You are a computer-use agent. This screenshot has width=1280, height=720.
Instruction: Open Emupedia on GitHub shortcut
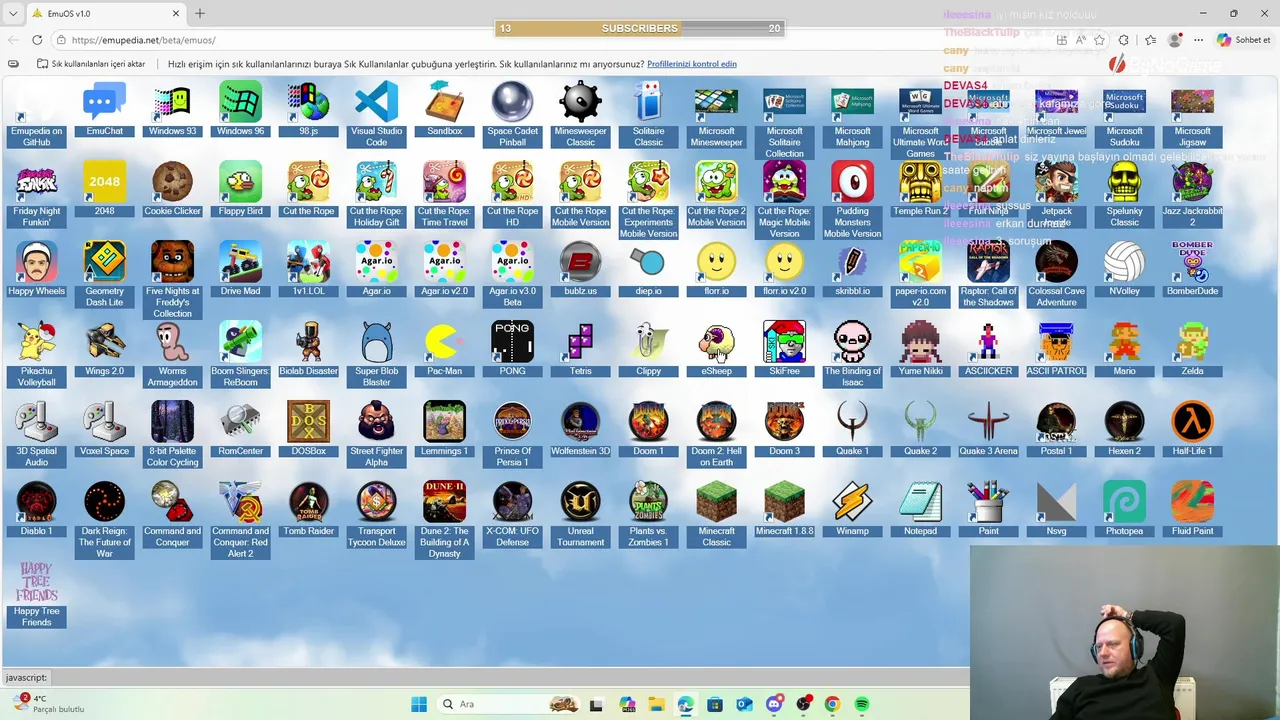[x=36, y=114]
